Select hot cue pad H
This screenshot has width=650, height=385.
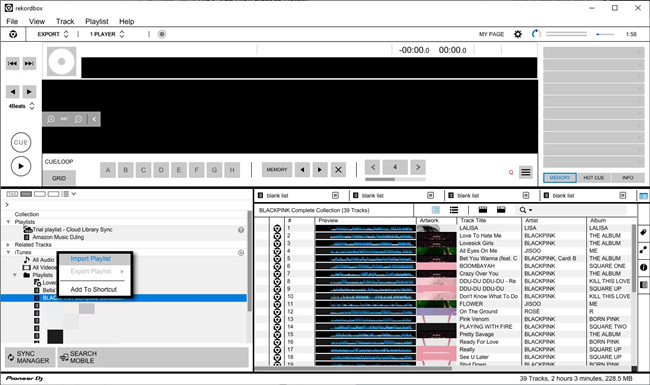(232, 170)
